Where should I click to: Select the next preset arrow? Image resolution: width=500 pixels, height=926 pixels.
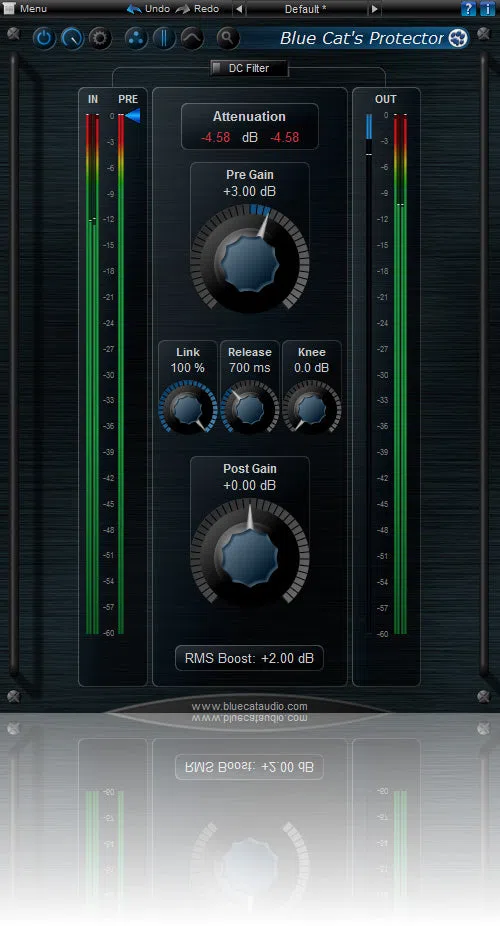(375, 9)
